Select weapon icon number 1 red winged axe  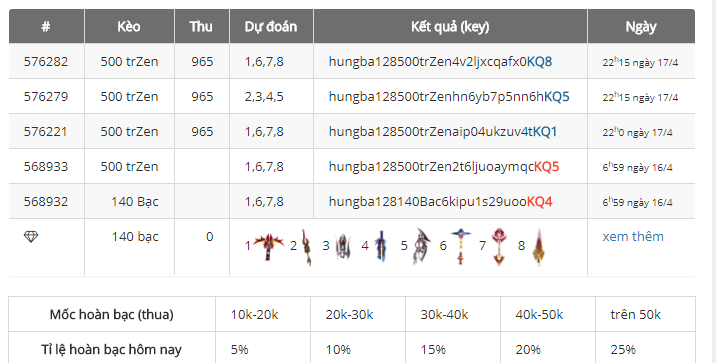pyautogui.click(x=268, y=247)
